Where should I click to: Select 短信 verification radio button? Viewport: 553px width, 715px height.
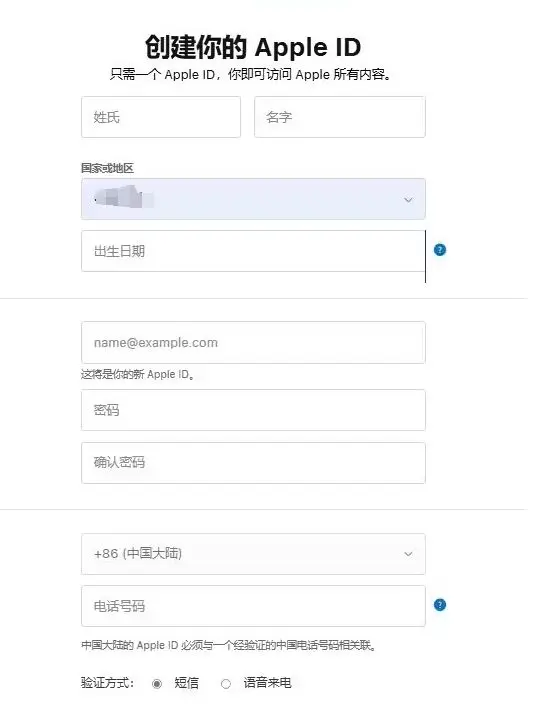[x=157, y=684]
